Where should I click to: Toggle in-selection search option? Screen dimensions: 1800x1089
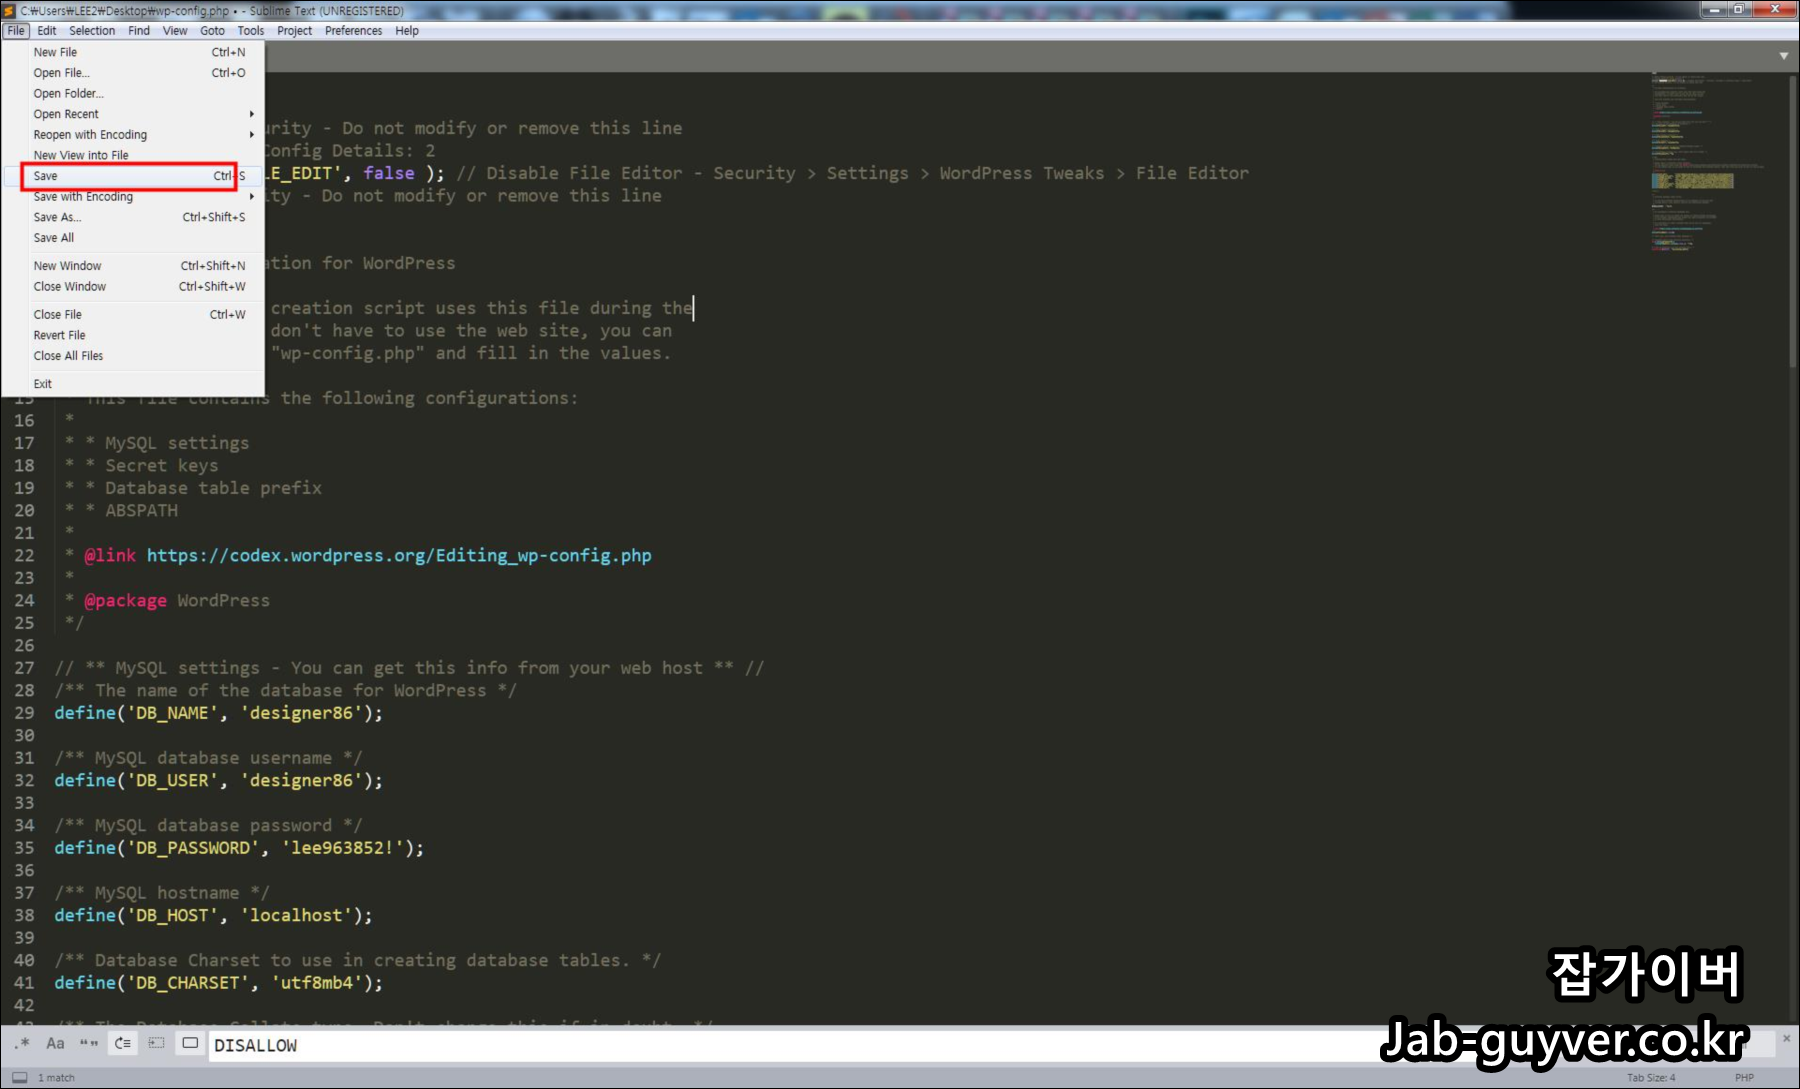click(157, 1044)
